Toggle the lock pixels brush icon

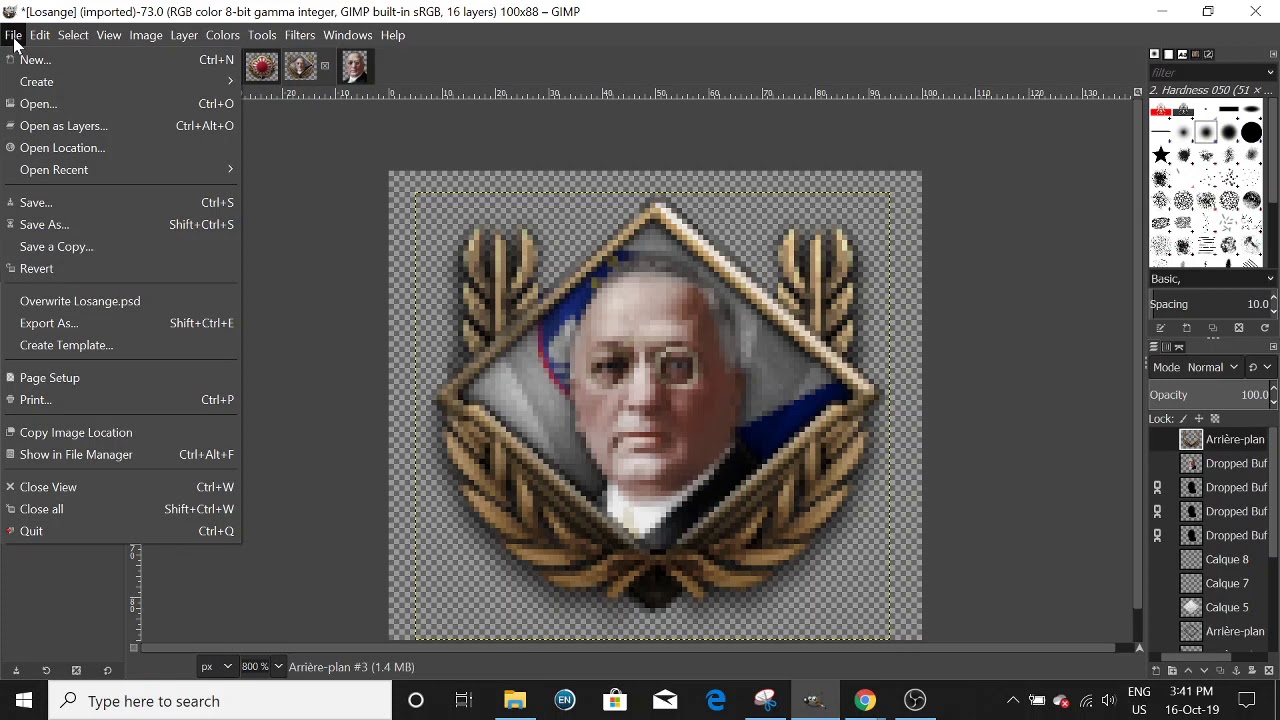pyautogui.click(x=1184, y=419)
